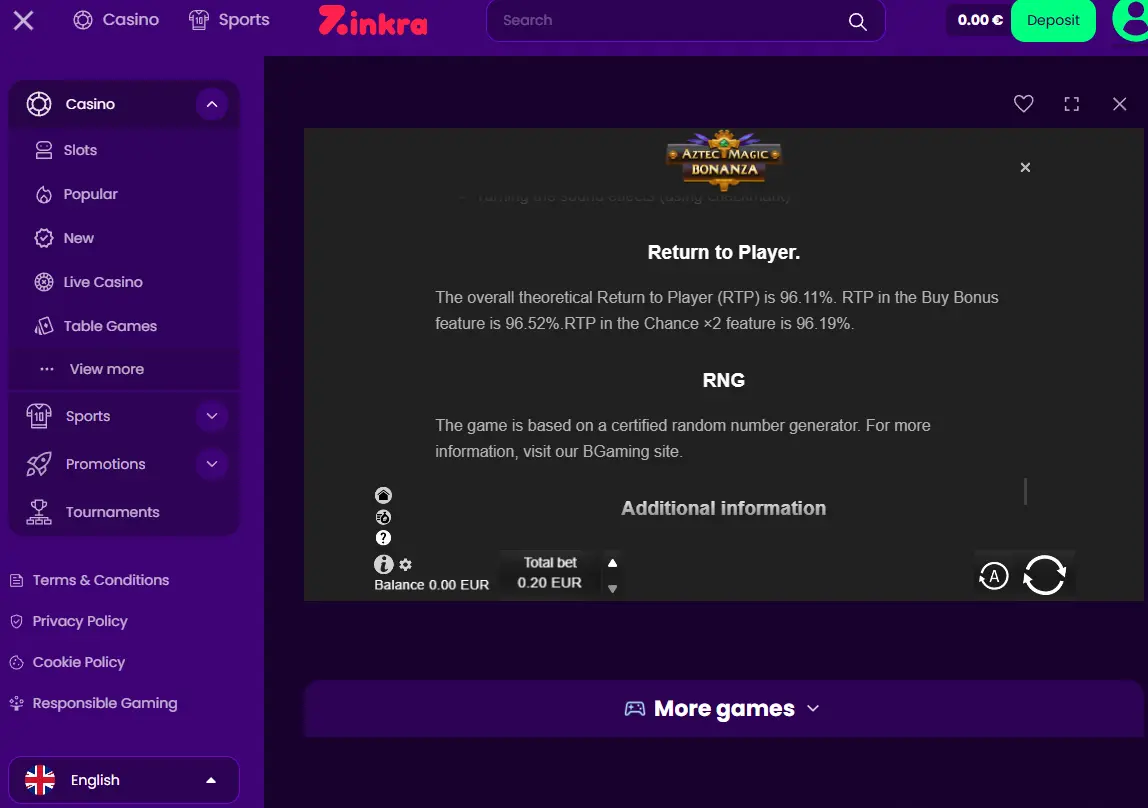Open the question mark help icon
Viewport: 1148px width, 808px height.
[383, 538]
